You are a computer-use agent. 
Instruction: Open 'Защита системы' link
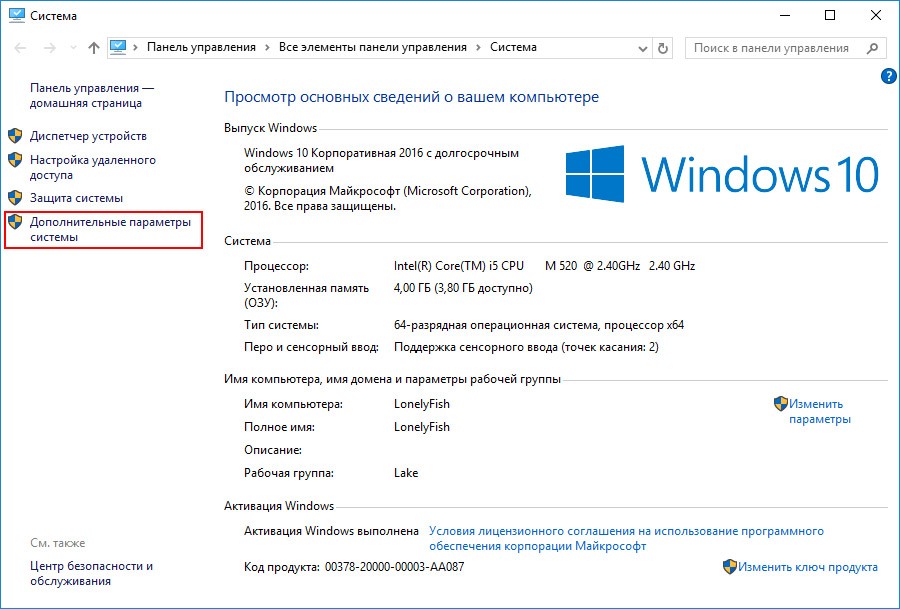[76, 198]
